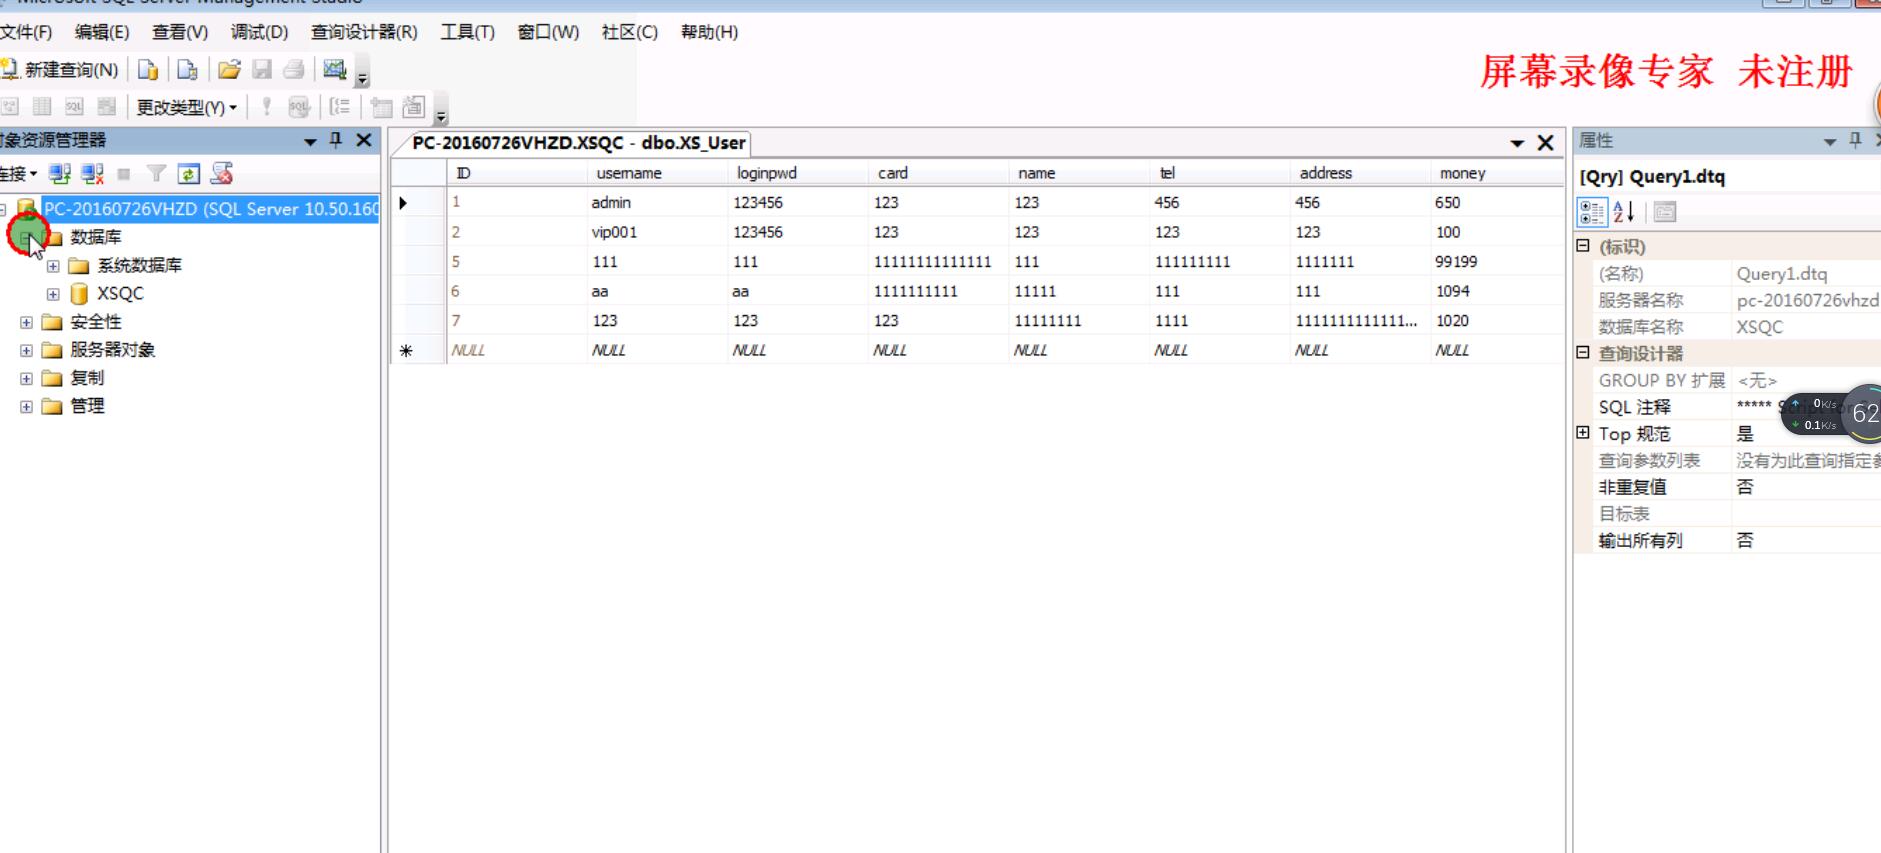Open the 调试(D) menu
The image size is (1881, 853).
(x=259, y=32)
